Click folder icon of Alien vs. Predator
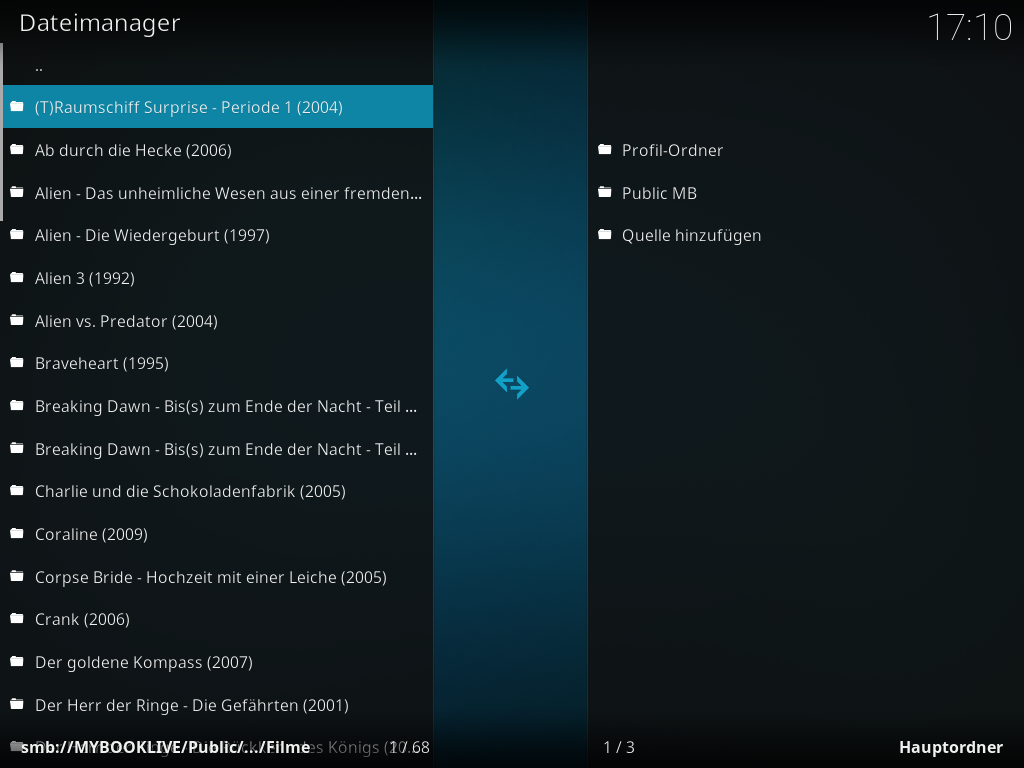The height and width of the screenshot is (768, 1024). (x=17, y=321)
